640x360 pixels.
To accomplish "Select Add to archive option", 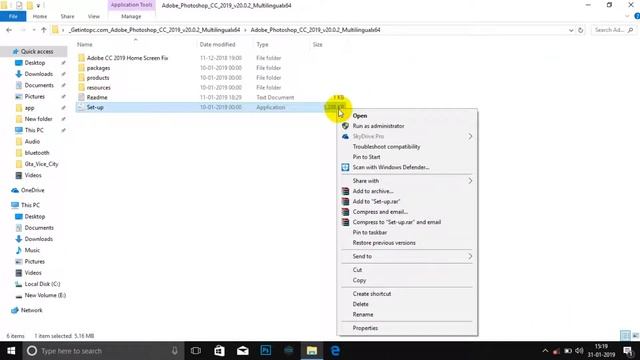I will pos(373,191).
